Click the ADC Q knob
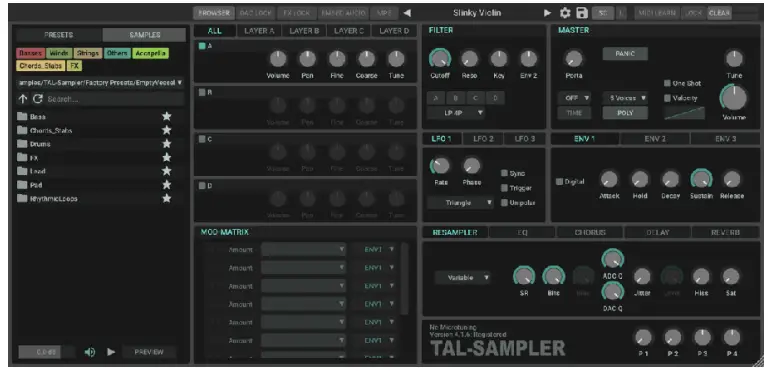 click(613, 258)
